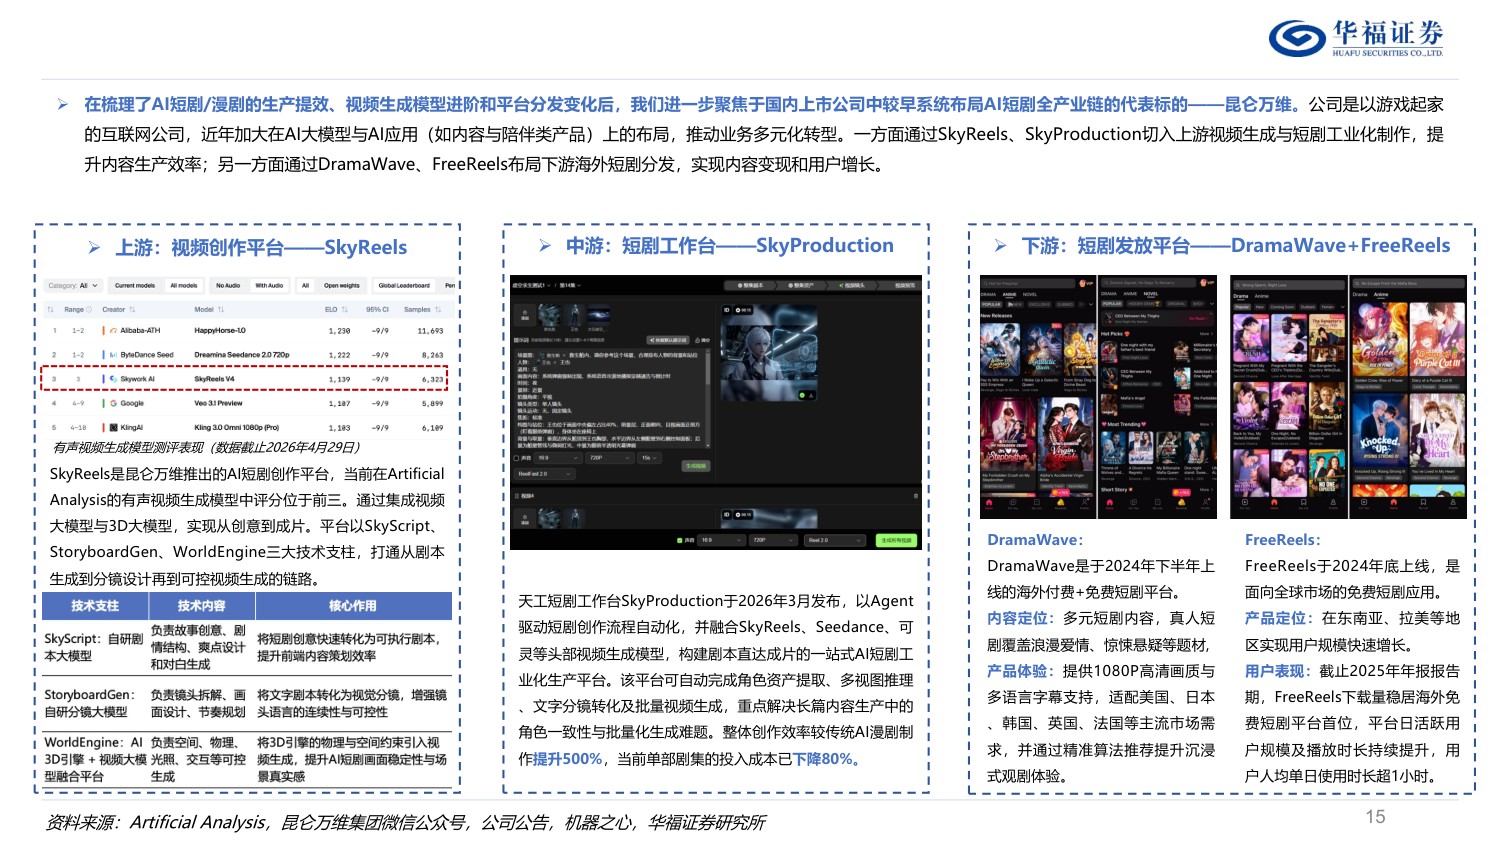Click the Google creator logo

point(113,403)
